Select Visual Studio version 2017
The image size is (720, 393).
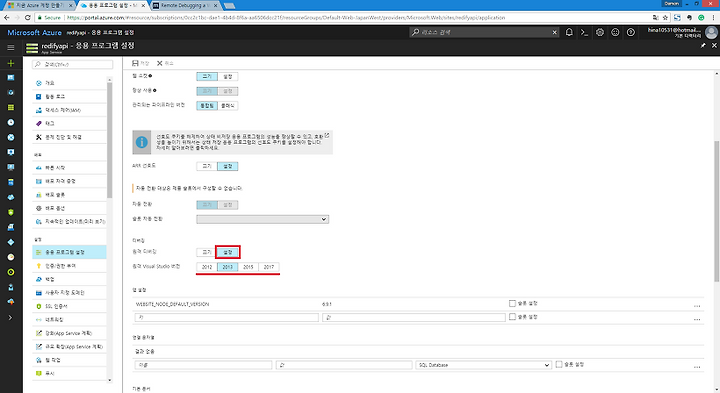point(269,267)
